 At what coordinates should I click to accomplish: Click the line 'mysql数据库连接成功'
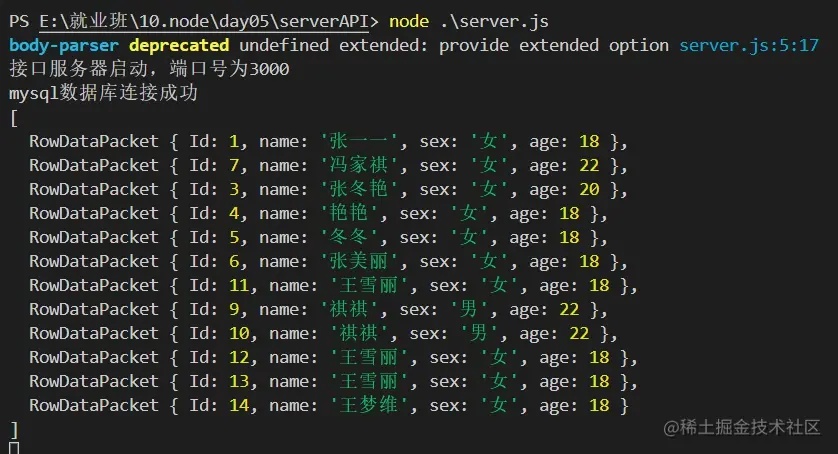(x=104, y=93)
